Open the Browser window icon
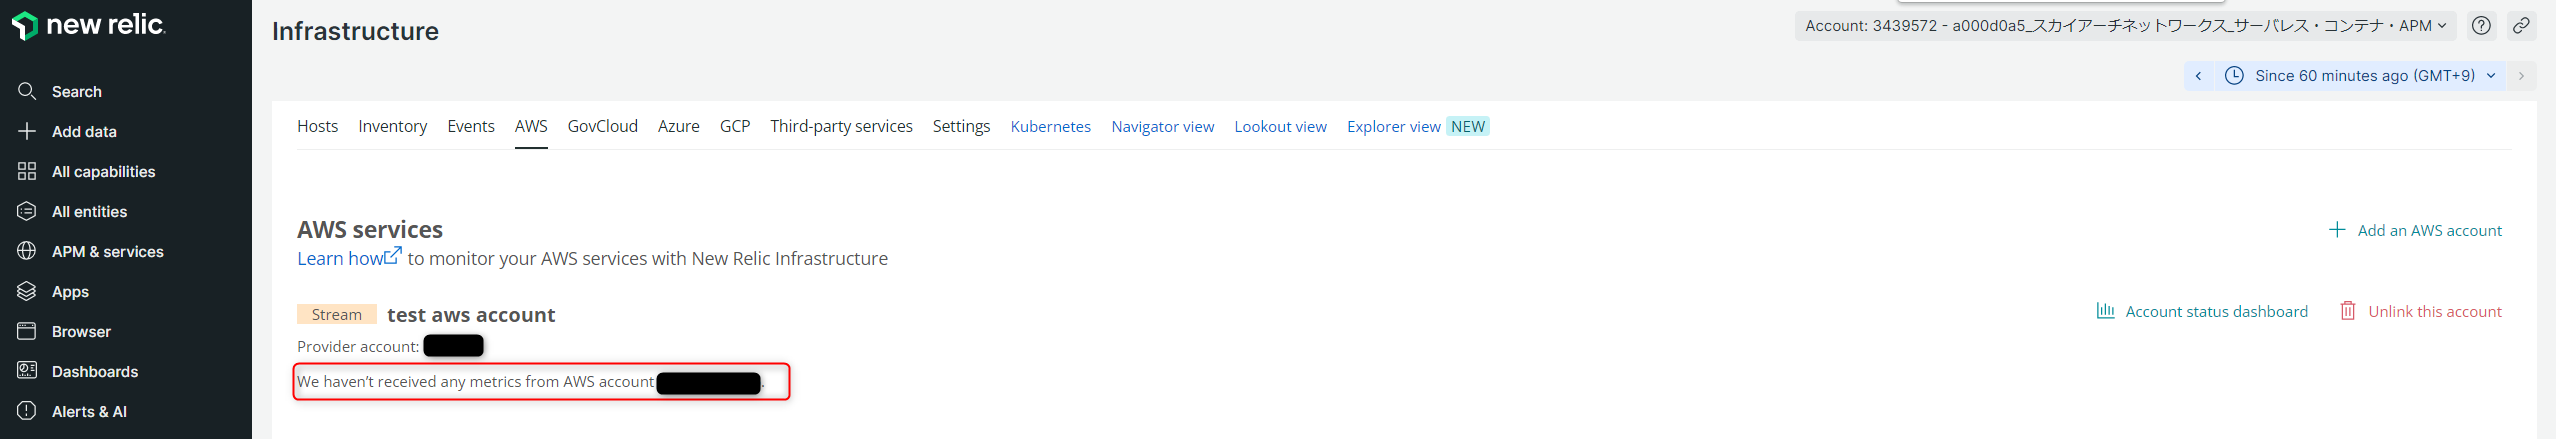This screenshot has height=439, width=2556. [27, 331]
